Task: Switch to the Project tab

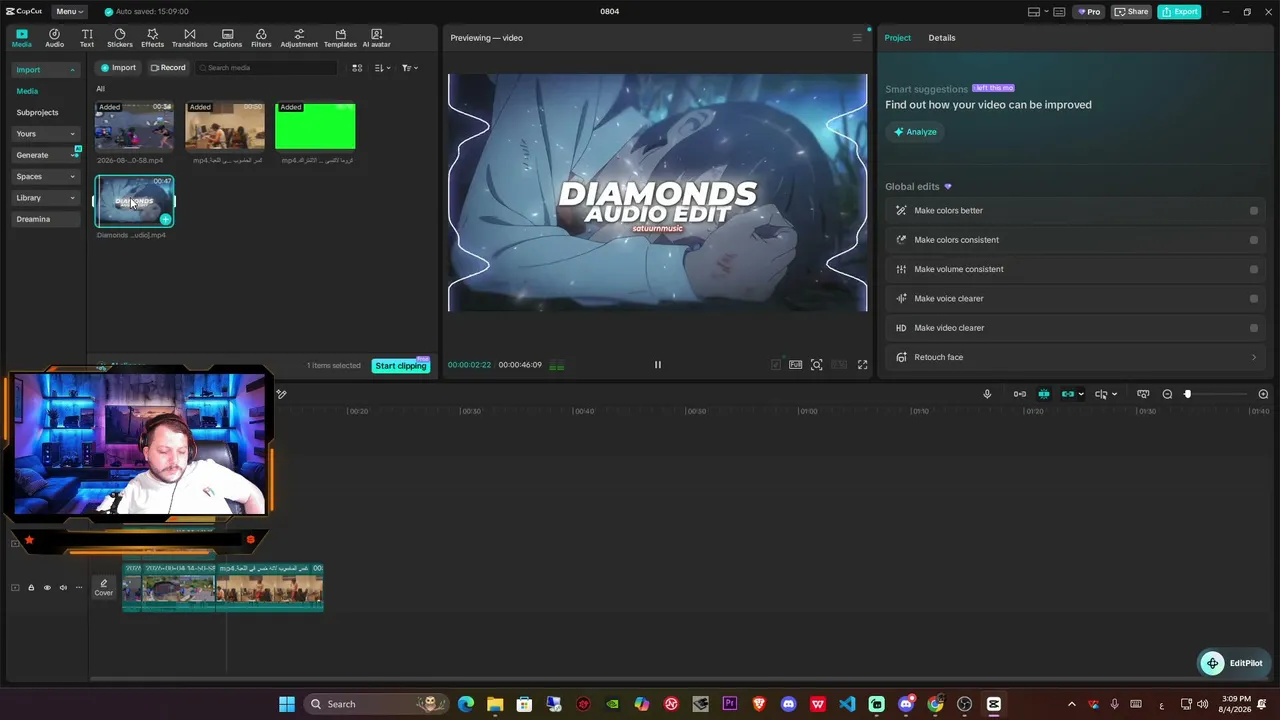Action: 898,38
